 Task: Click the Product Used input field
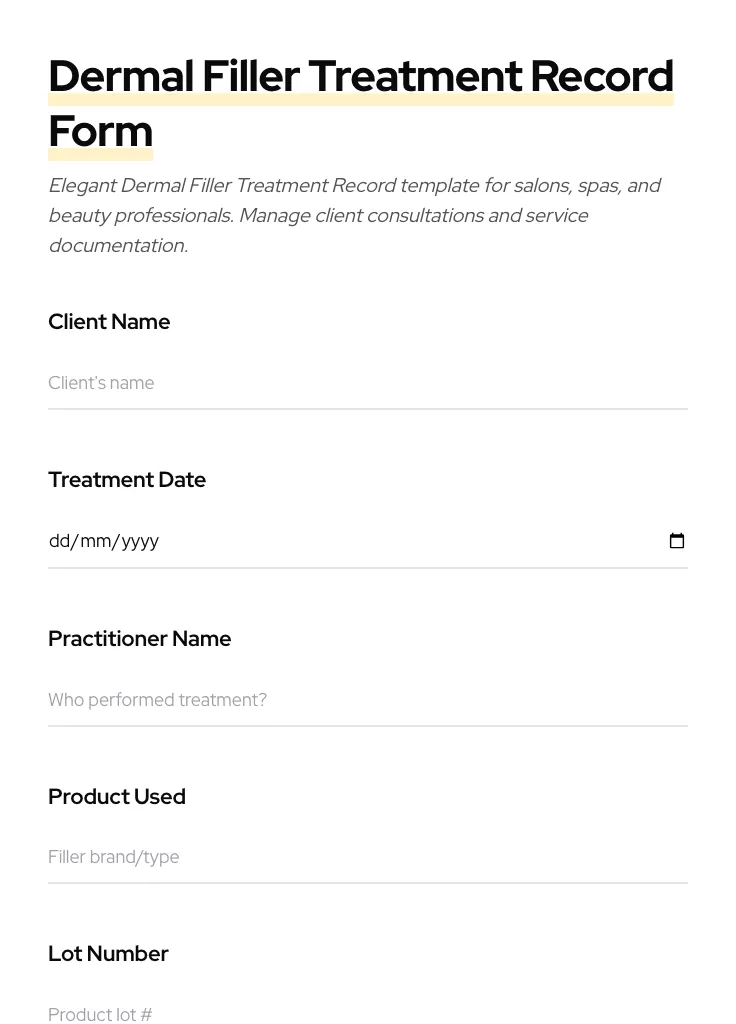click(x=368, y=857)
